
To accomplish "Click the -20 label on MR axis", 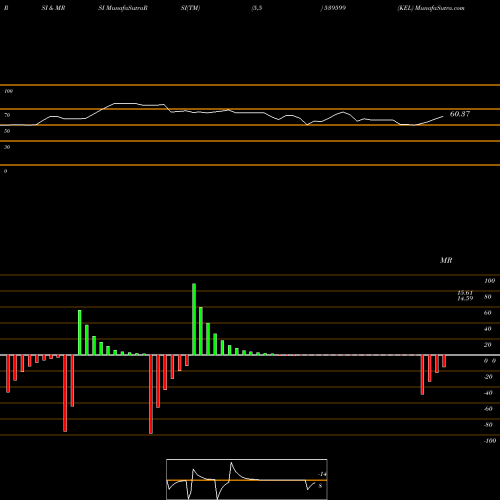I will tap(488, 377).
